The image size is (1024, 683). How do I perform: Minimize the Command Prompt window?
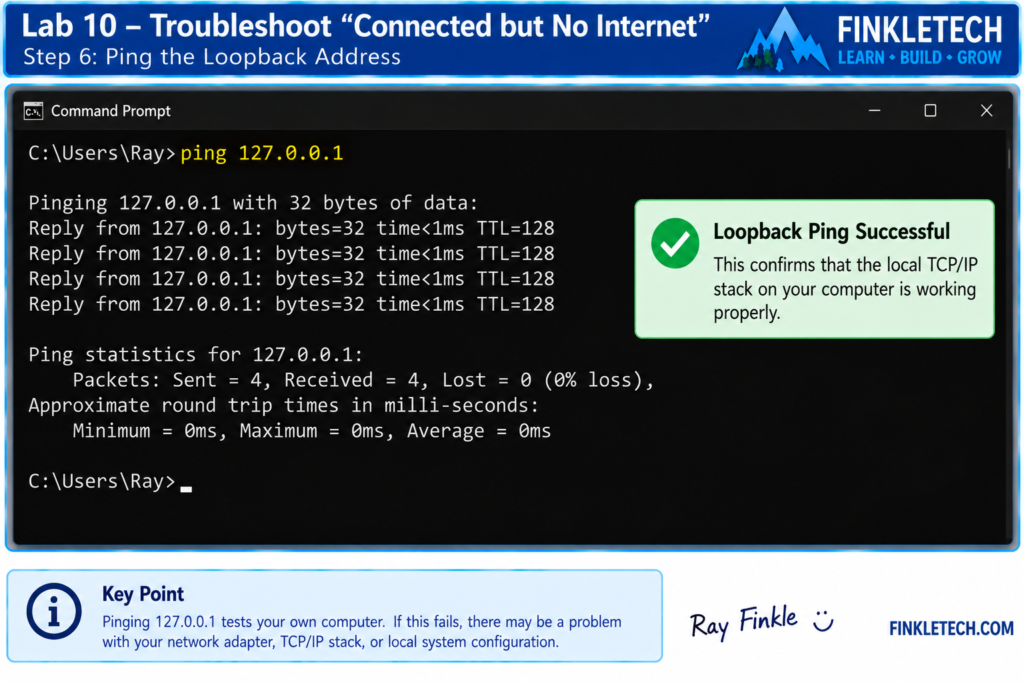(874, 111)
